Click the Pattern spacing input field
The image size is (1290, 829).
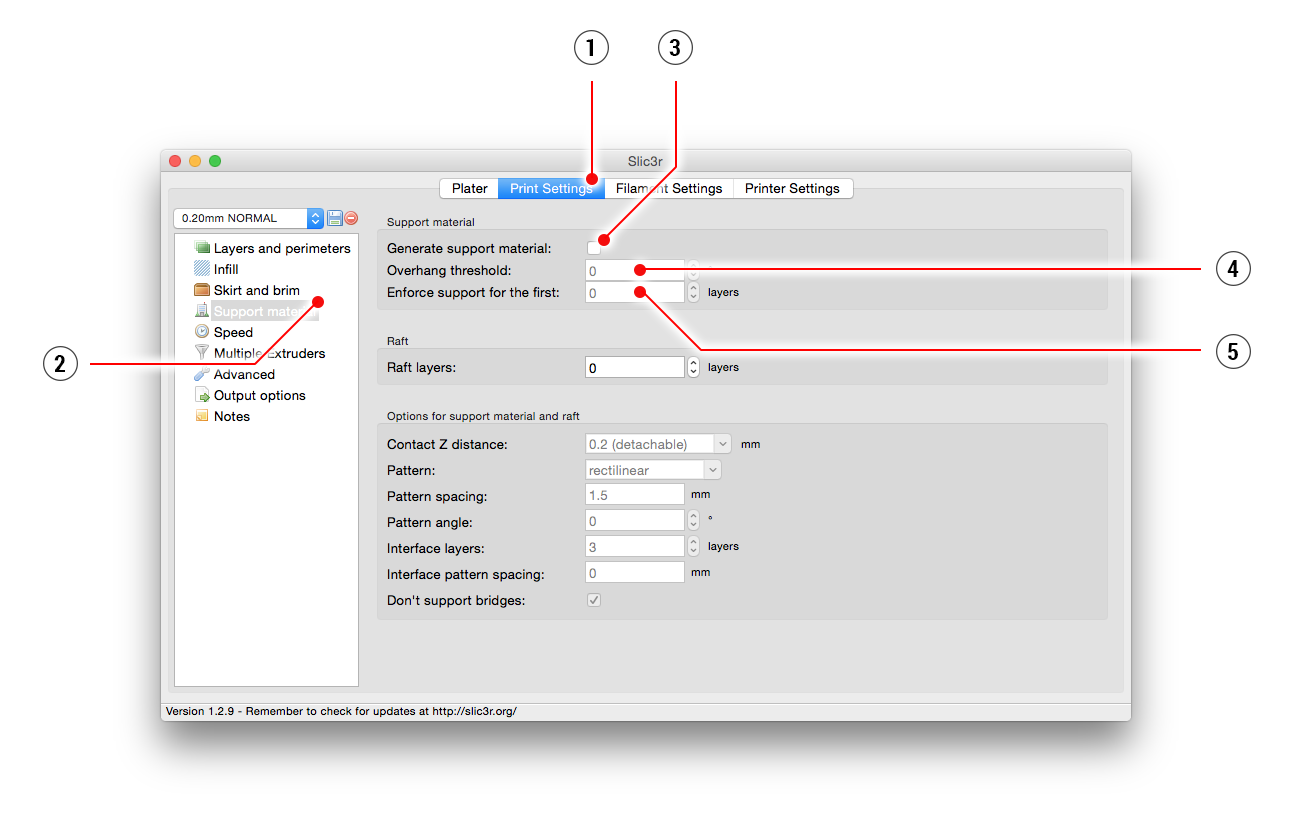pos(634,496)
